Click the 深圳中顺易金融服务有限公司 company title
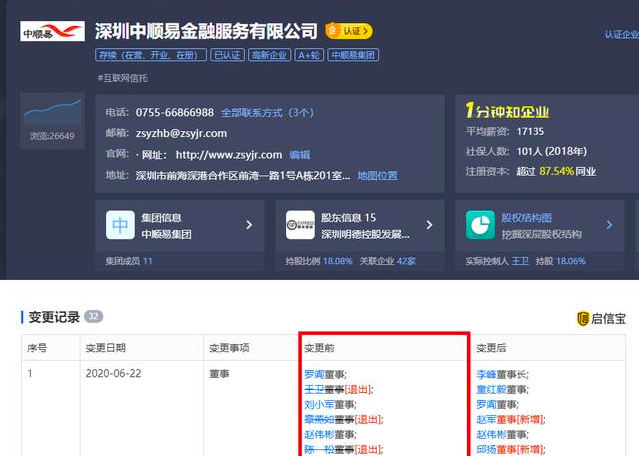Image resolution: width=639 pixels, height=456 pixels. pos(206,31)
